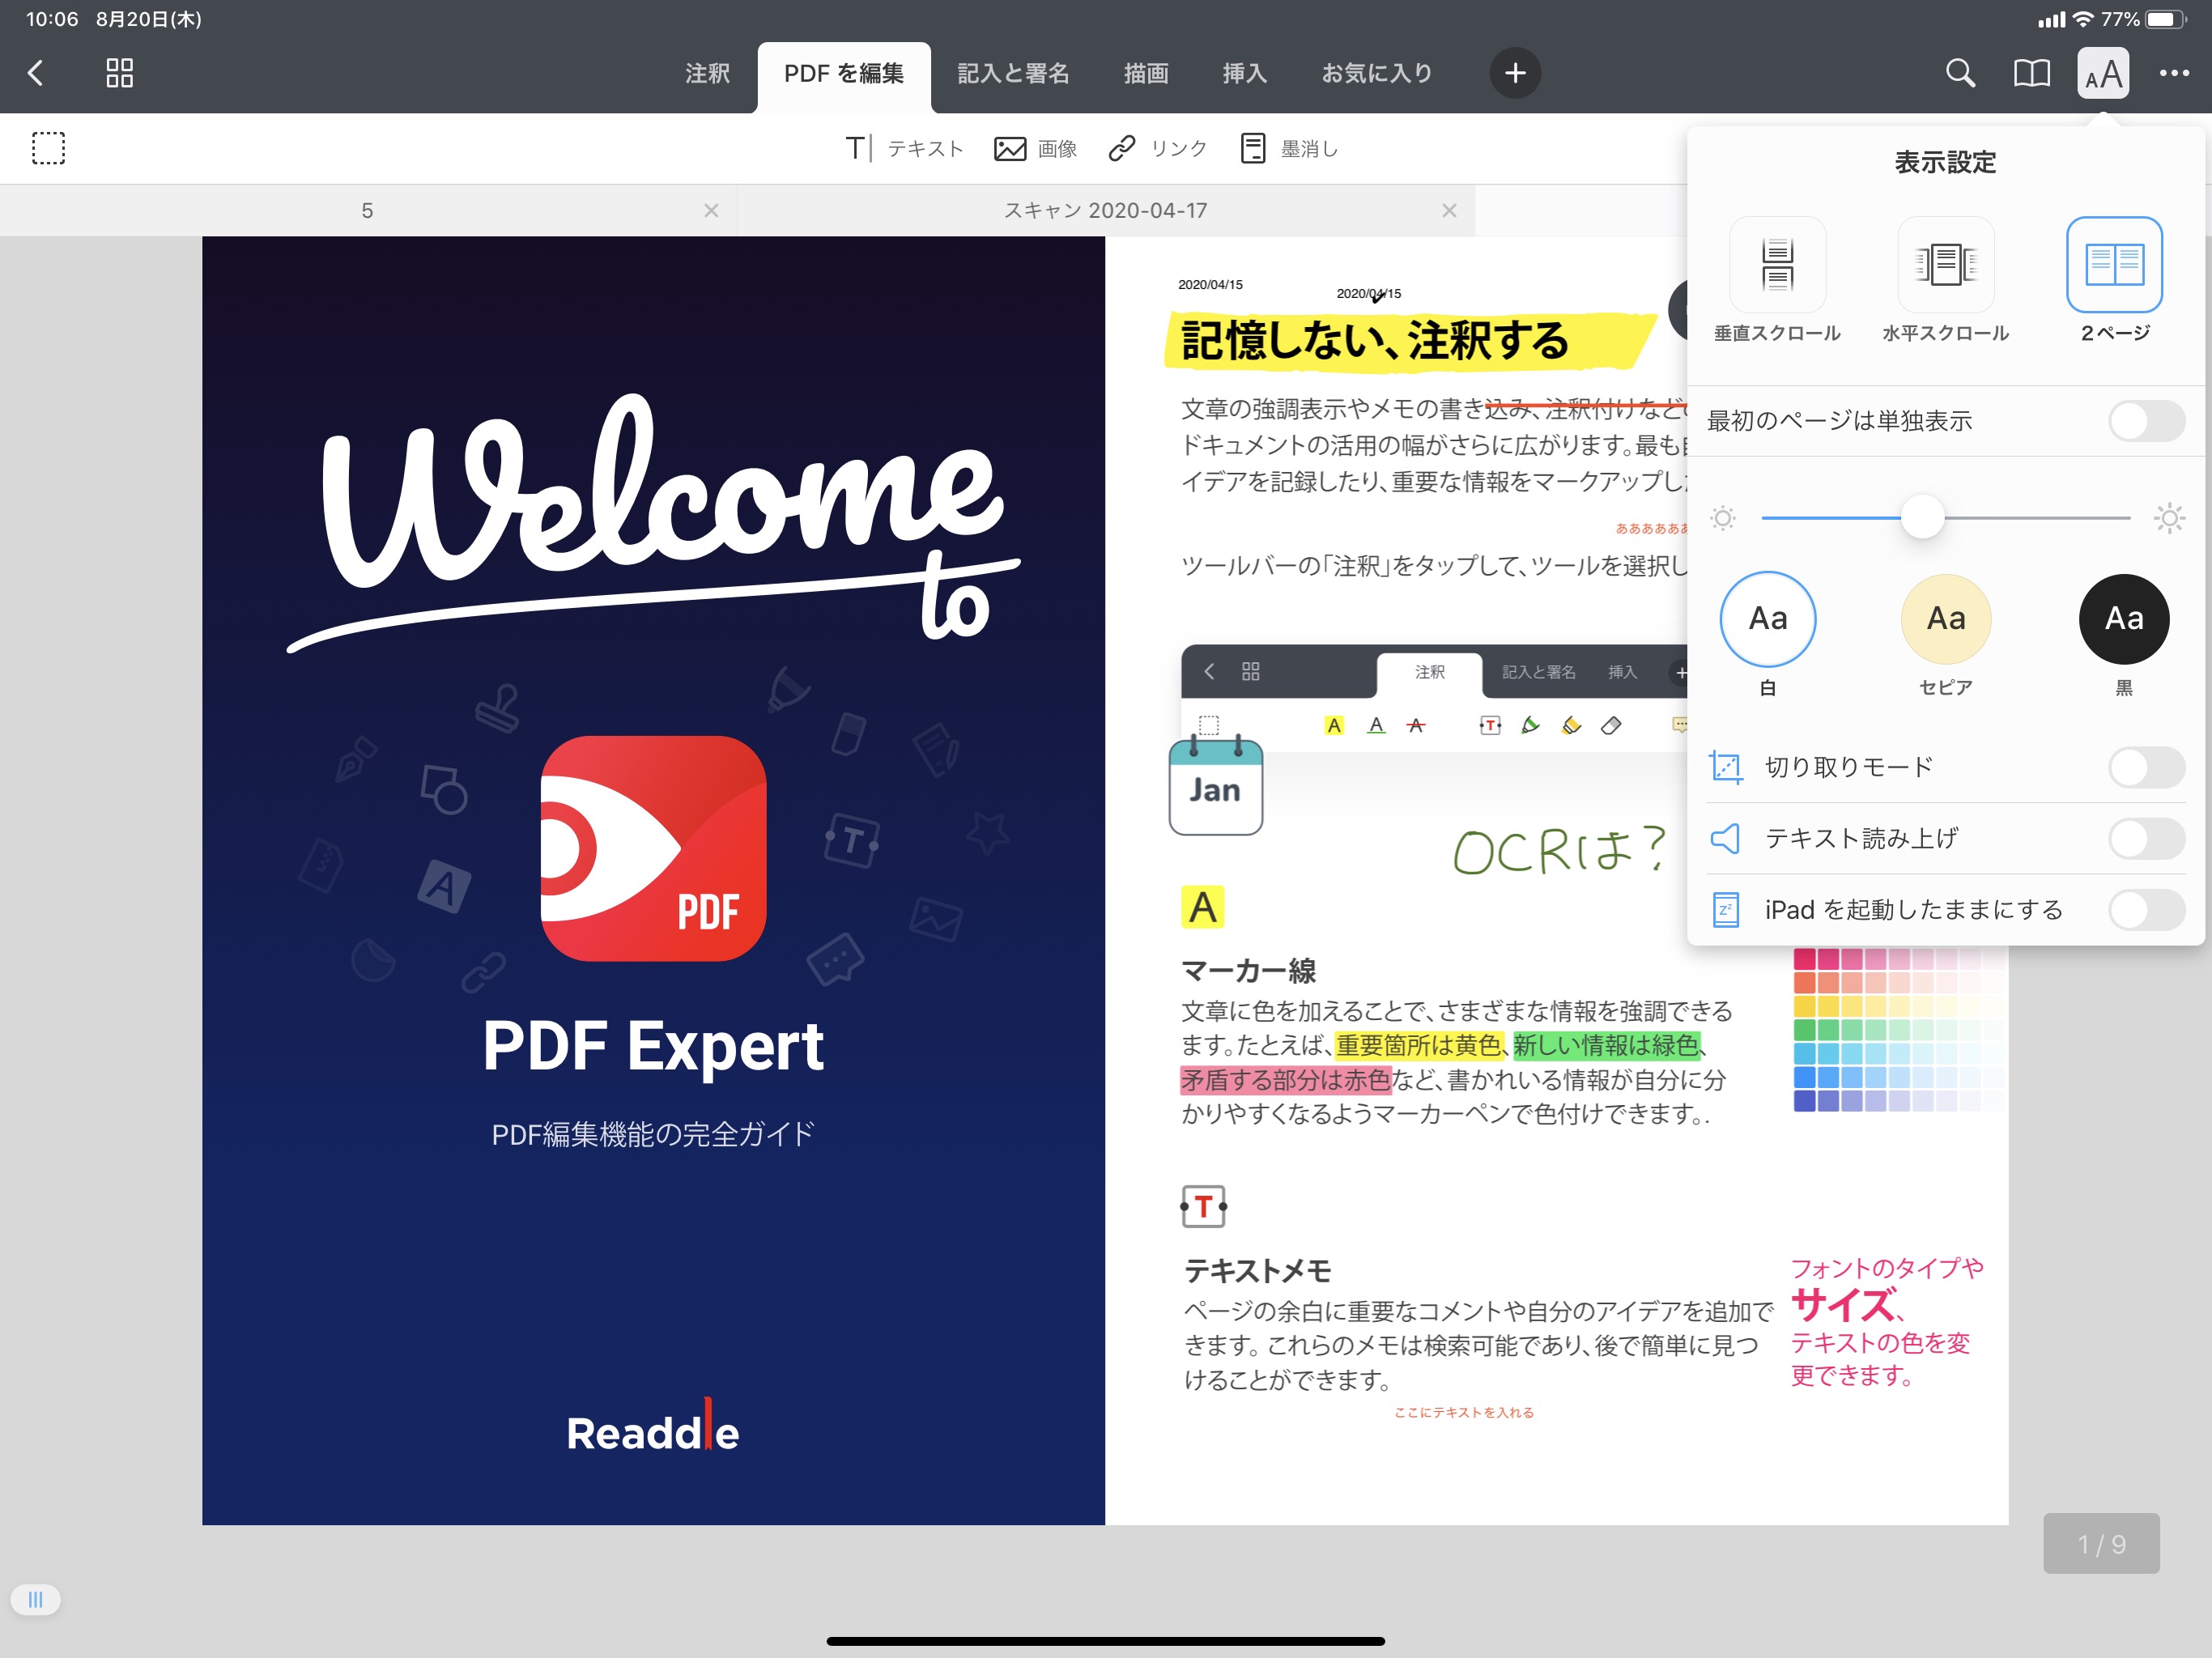Open the page thumbnails grid view
Viewport: 2212px width, 1658px height.
(120, 73)
